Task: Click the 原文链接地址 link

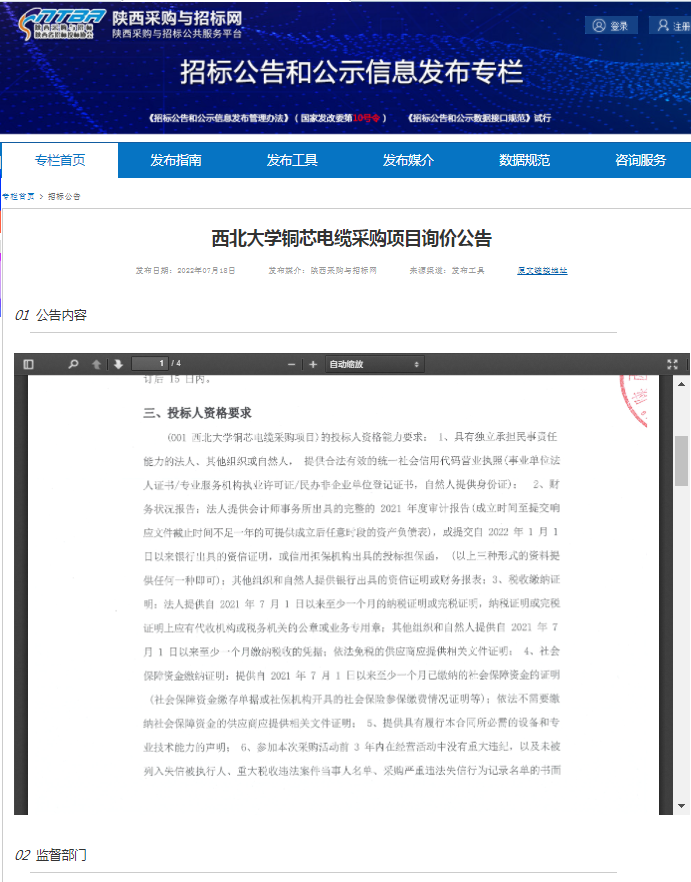Action: coord(541,270)
